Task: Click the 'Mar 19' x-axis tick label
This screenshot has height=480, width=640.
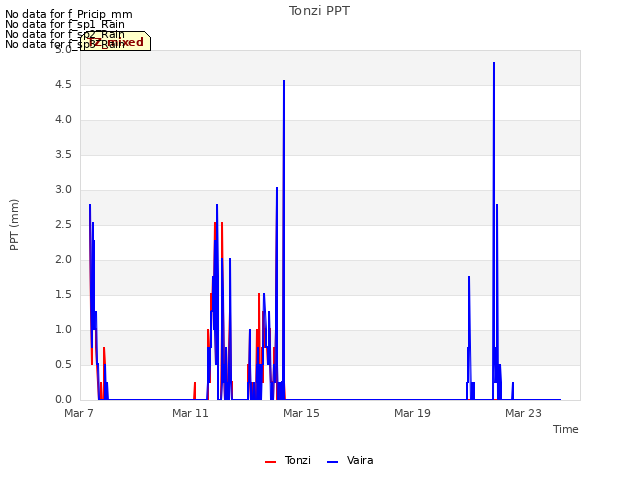Action: point(412,413)
